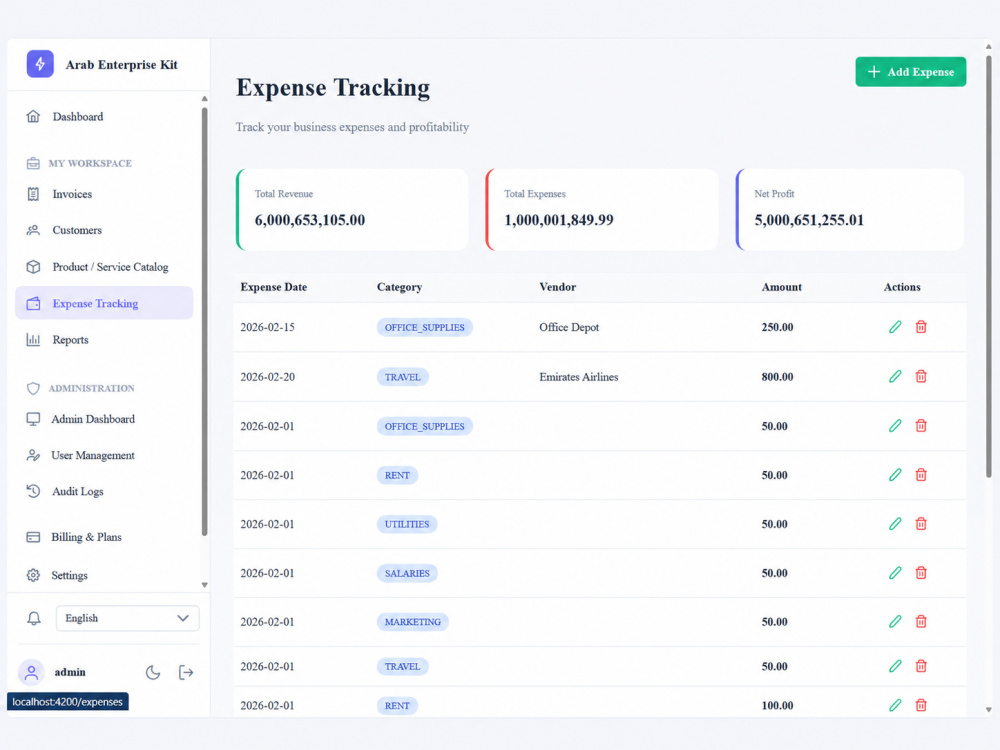The height and width of the screenshot is (750, 1000).
Task: Click the SALARIES category badge
Action: (407, 573)
